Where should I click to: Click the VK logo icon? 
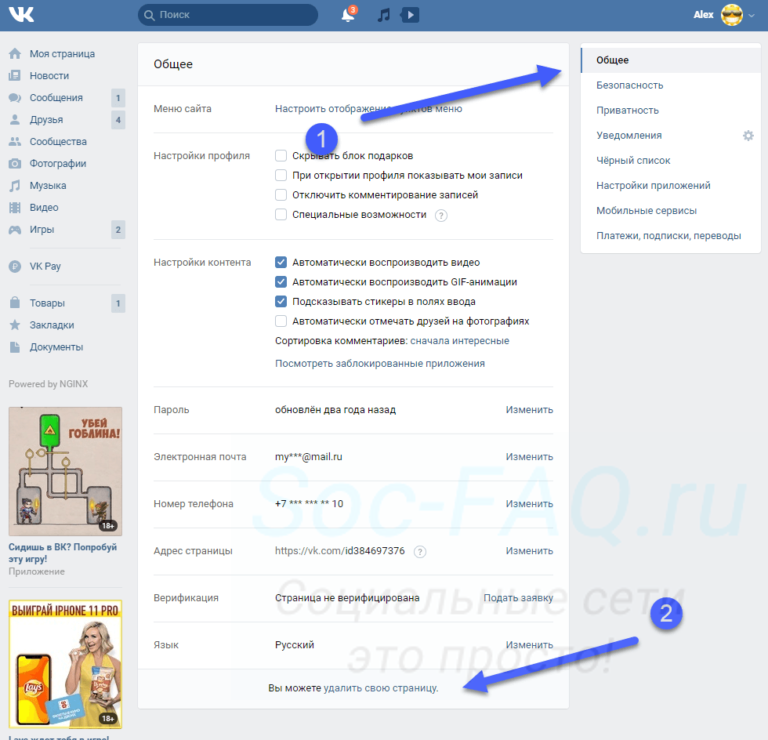[x=22, y=15]
